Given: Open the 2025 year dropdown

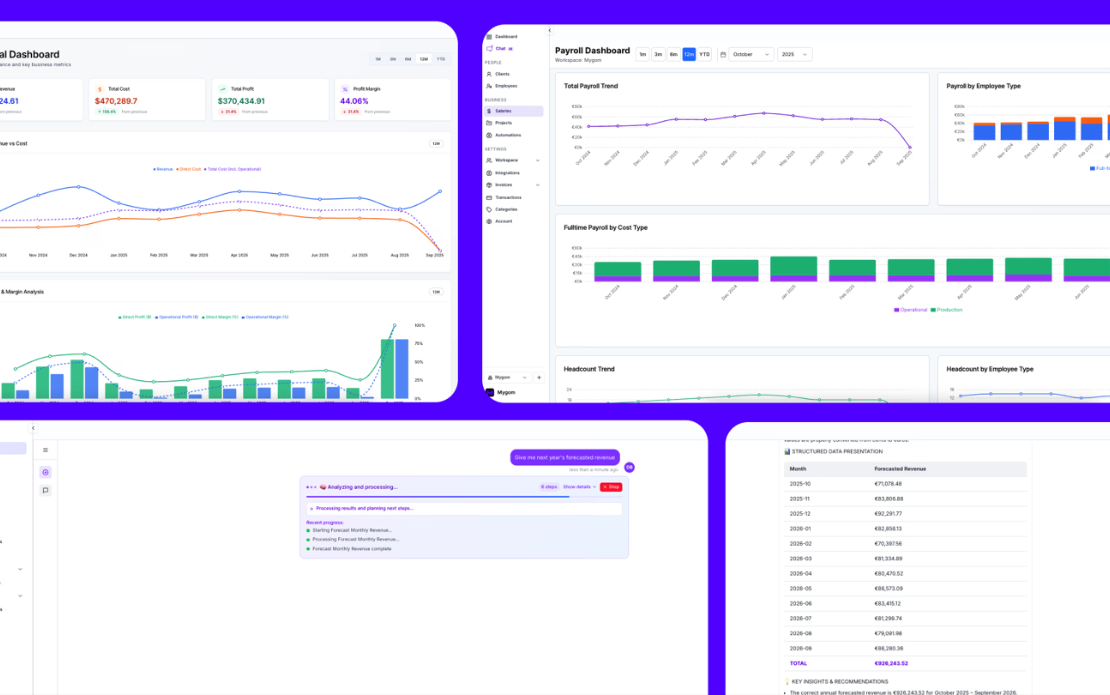Looking at the screenshot, I should [x=793, y=53].
